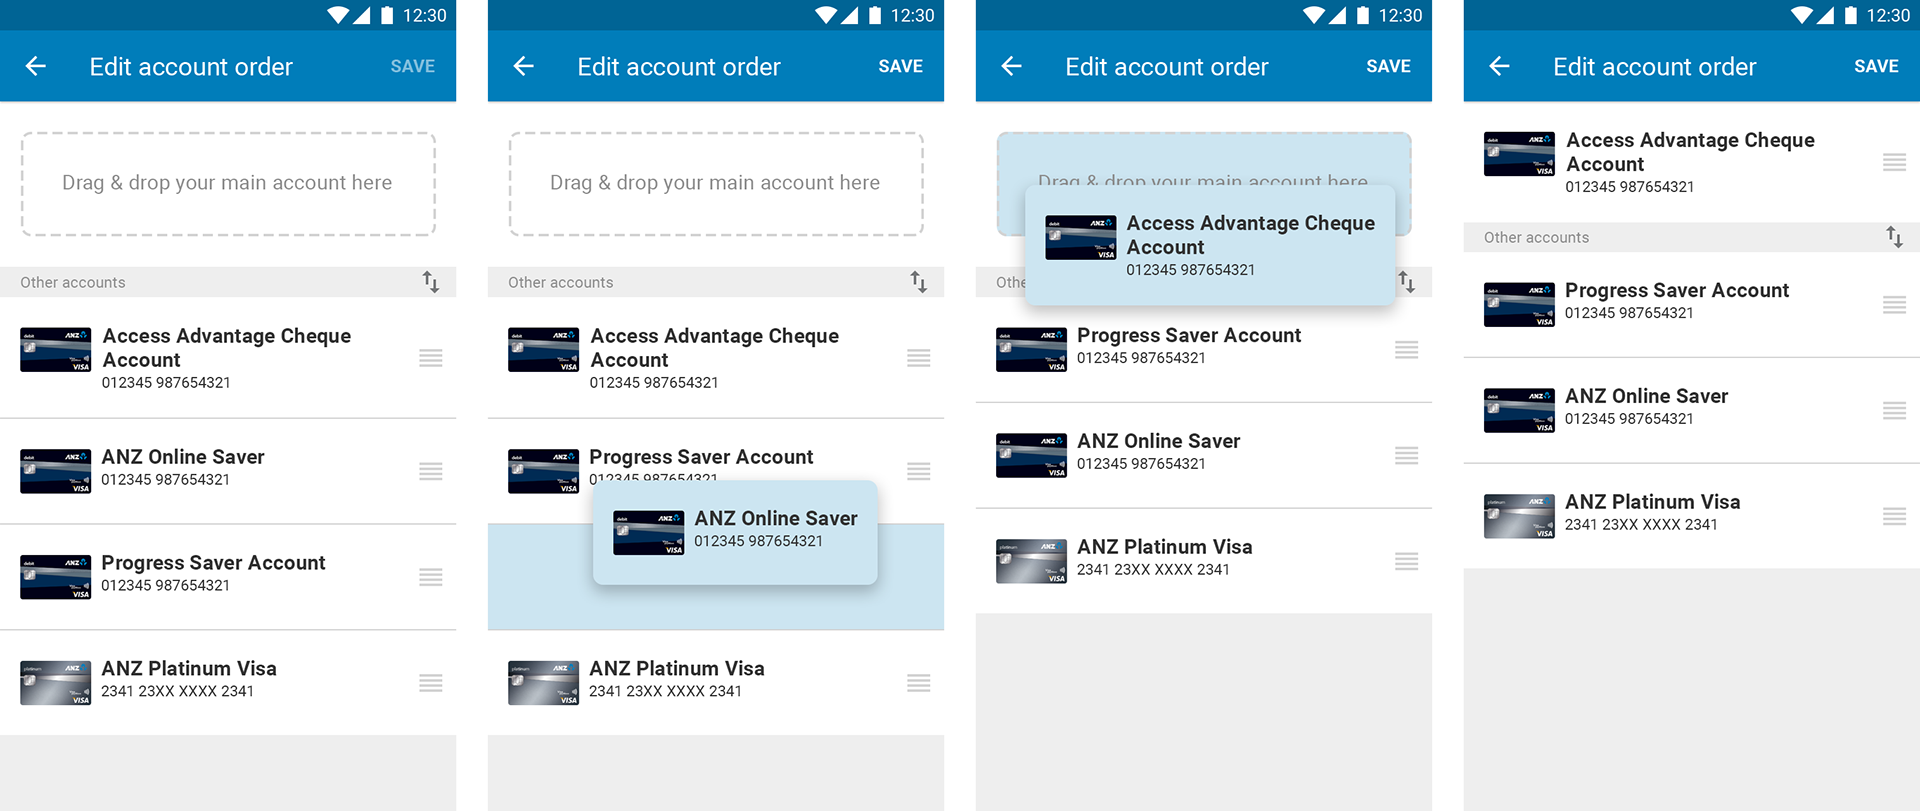Select ANZ Online Saver text in fourth screen
Viewport: 1920px width, 811px height.
click(x=1647, y=397)
